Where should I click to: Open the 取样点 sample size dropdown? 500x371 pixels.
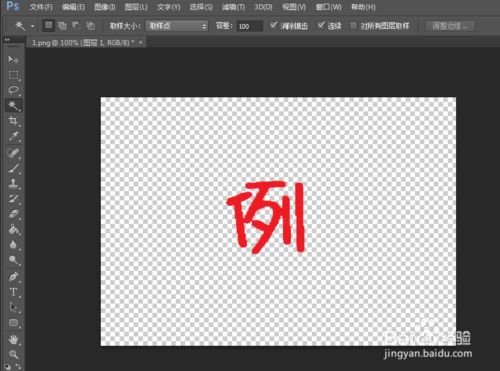point(177,26)
